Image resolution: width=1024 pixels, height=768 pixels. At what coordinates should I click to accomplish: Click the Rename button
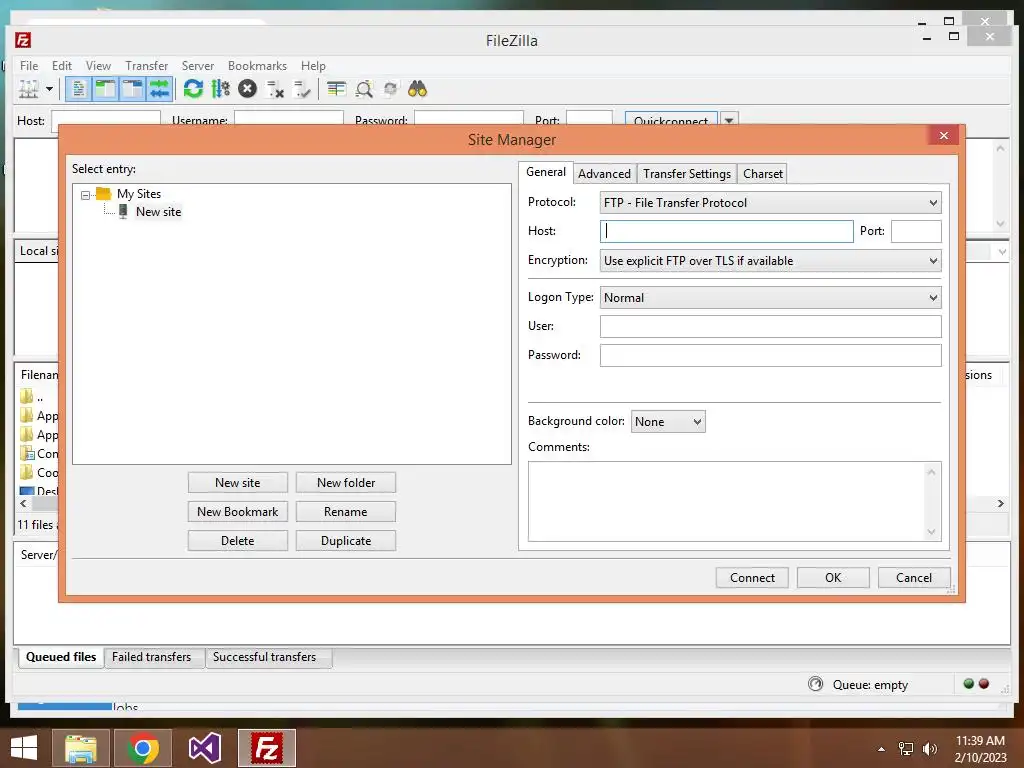pyautogui.click(x=346, y=512)
